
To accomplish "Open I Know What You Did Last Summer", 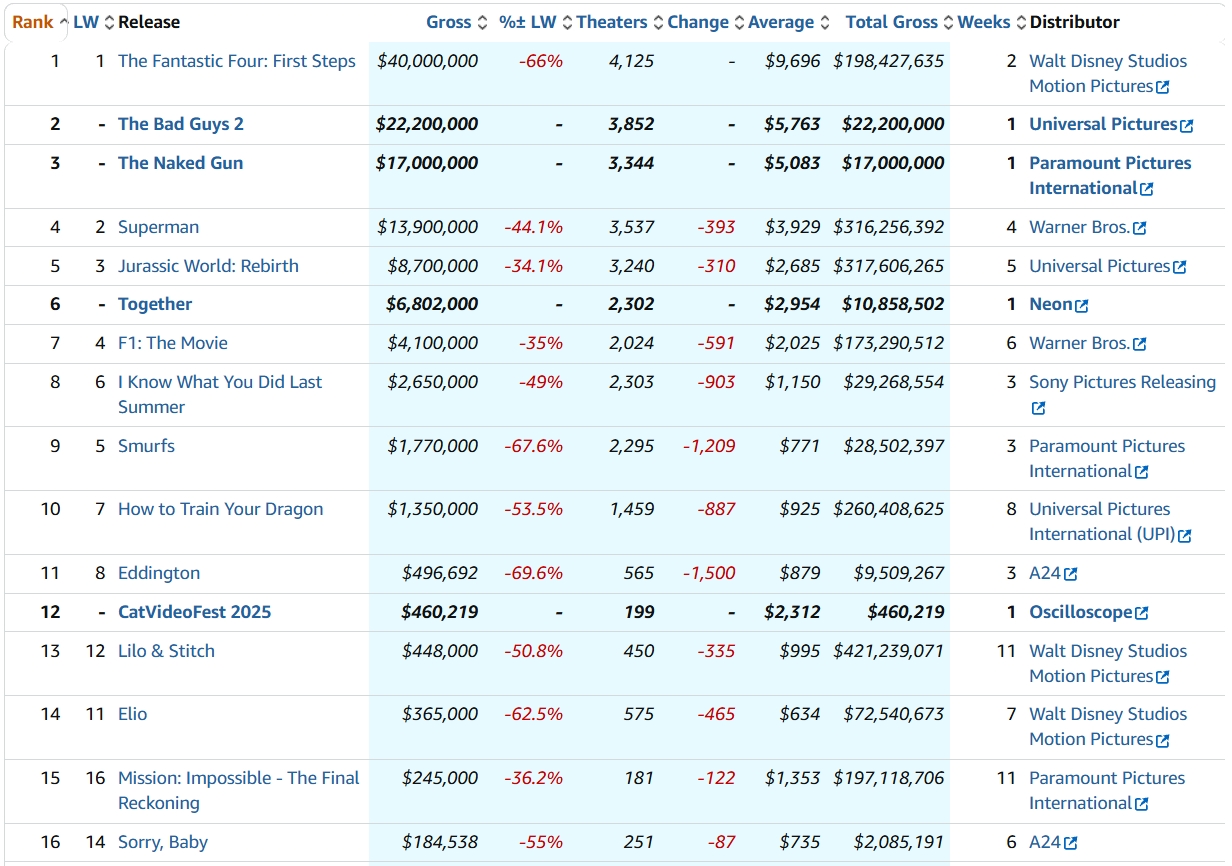I will coord(220,394).
